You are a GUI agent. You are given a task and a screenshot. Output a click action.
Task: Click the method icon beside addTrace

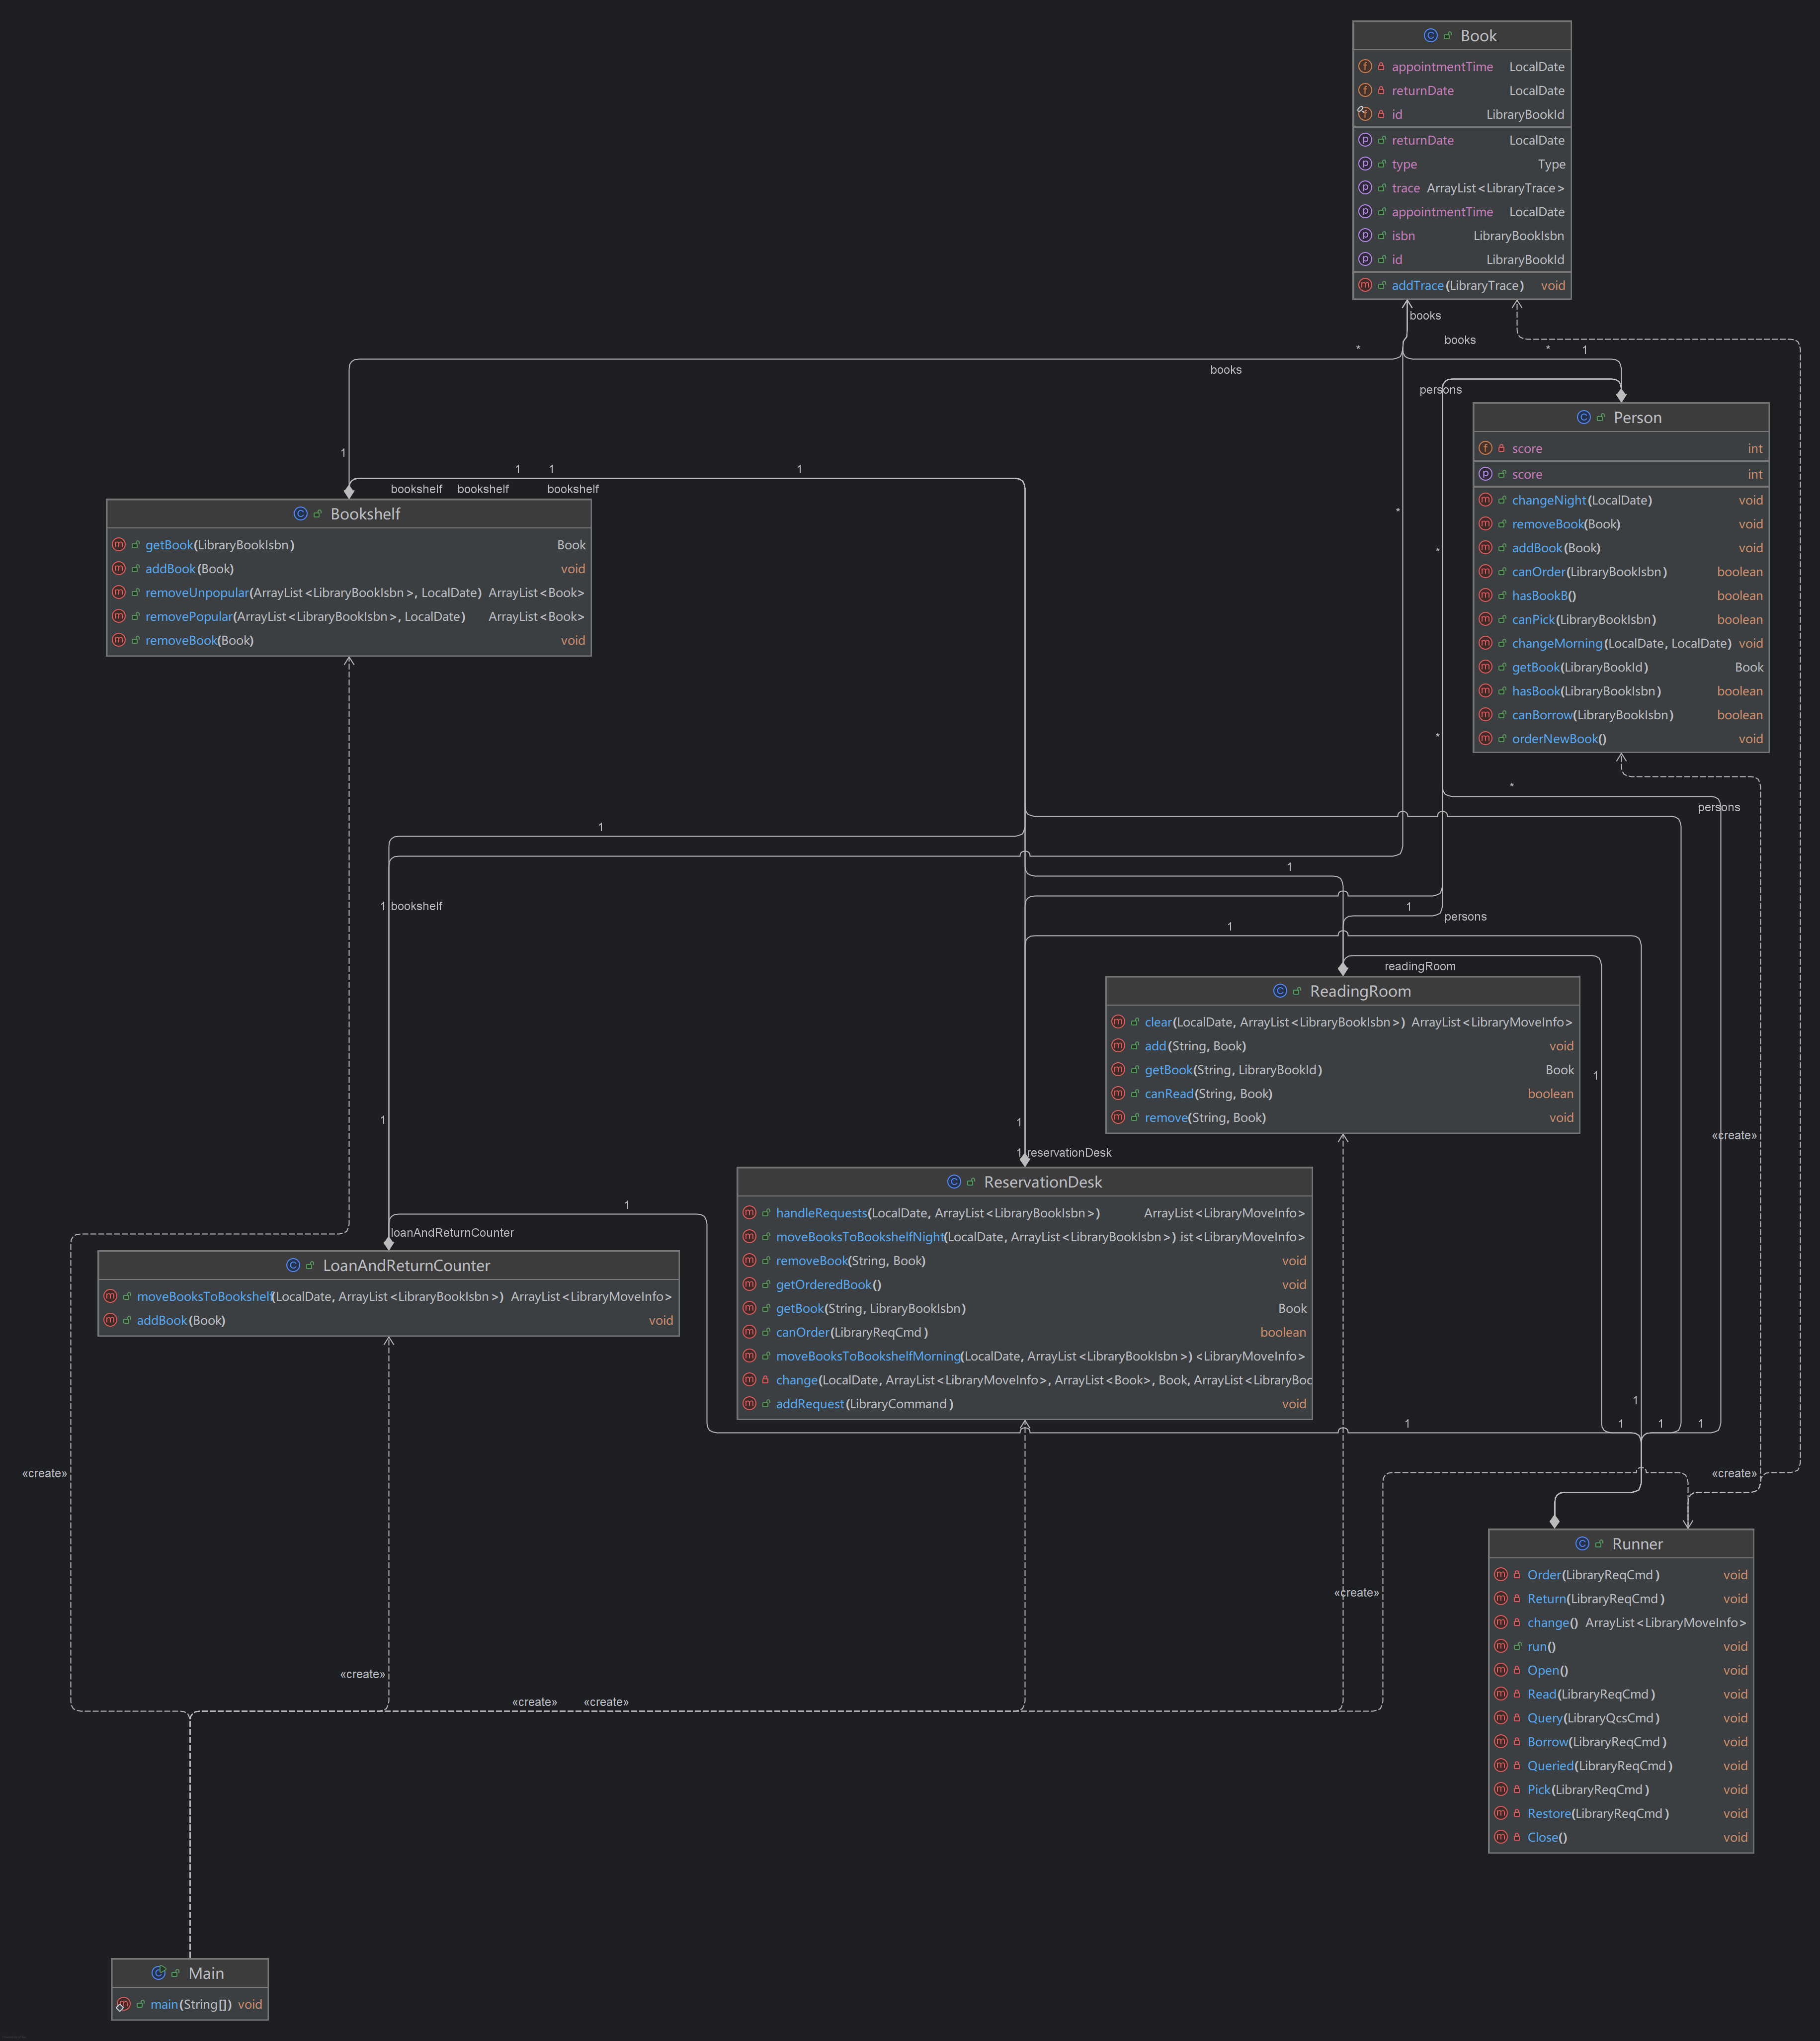[x=1365, y=286]
